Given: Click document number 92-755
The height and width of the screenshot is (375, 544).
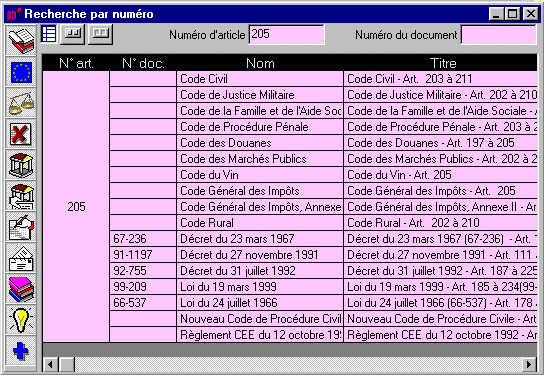Looking at the screenshot, I should tap(143, 271).
